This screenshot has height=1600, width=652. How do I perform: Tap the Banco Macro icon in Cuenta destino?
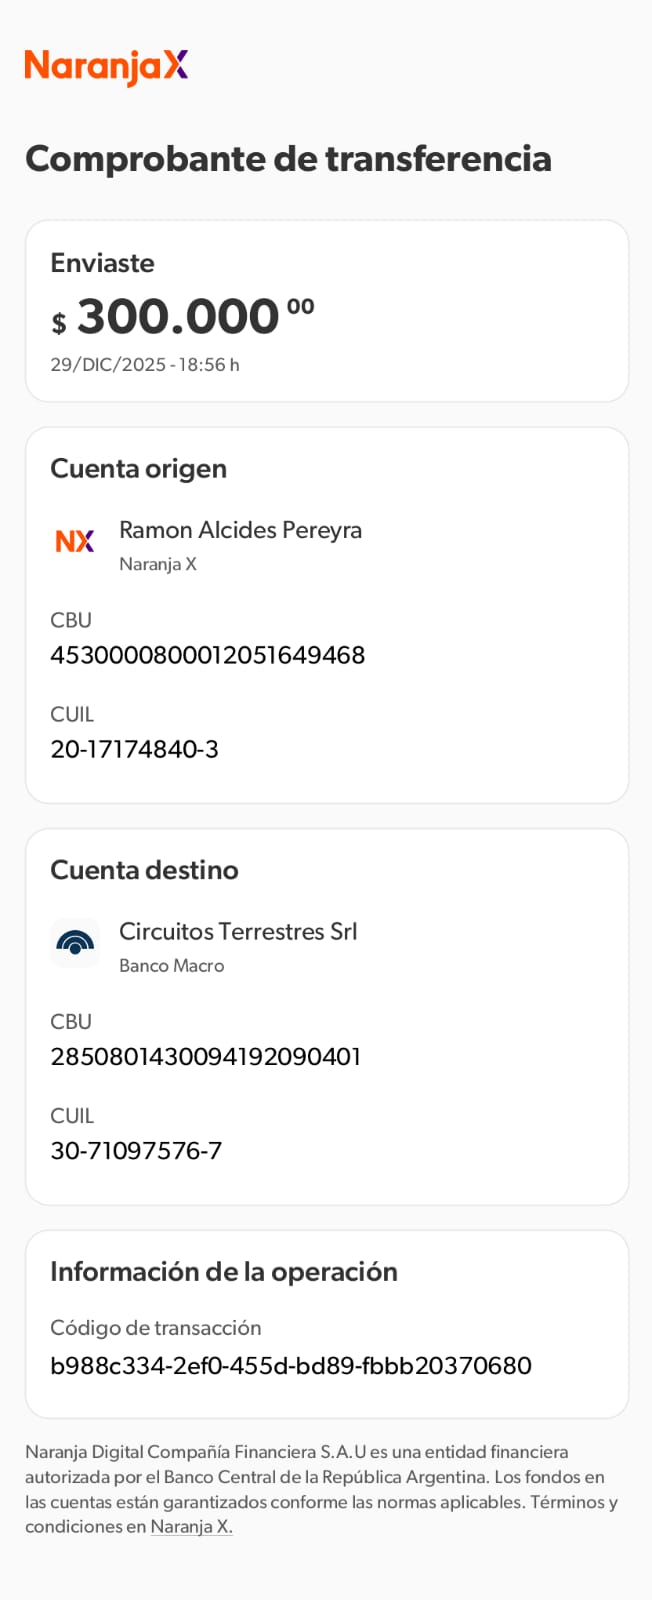(75, 943)
